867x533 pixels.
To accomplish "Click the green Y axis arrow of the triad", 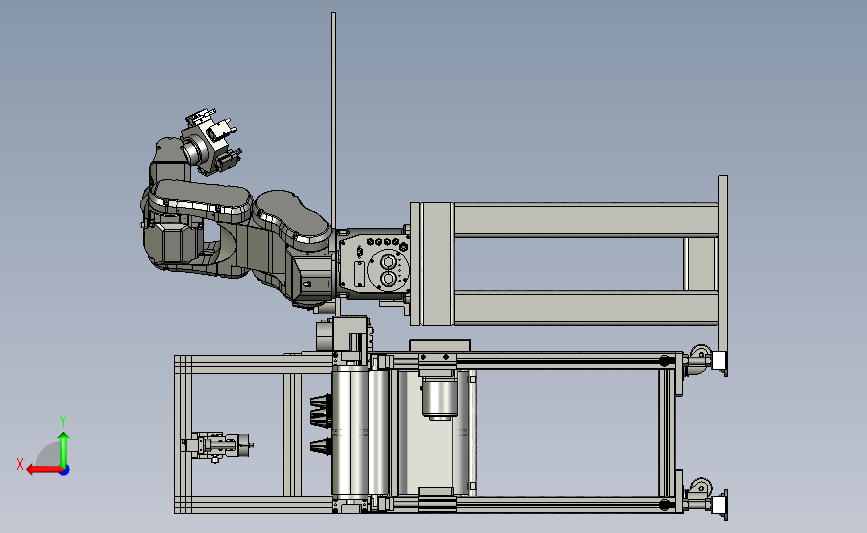I will (x=64, y=449).
